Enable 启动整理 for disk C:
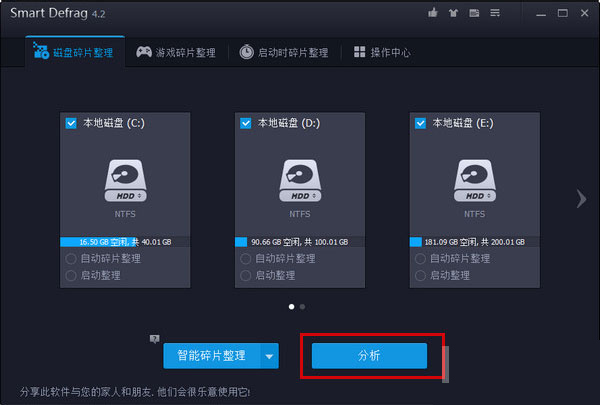The height and width of the screenshot is (405, 600). click(x=71, y=276)
